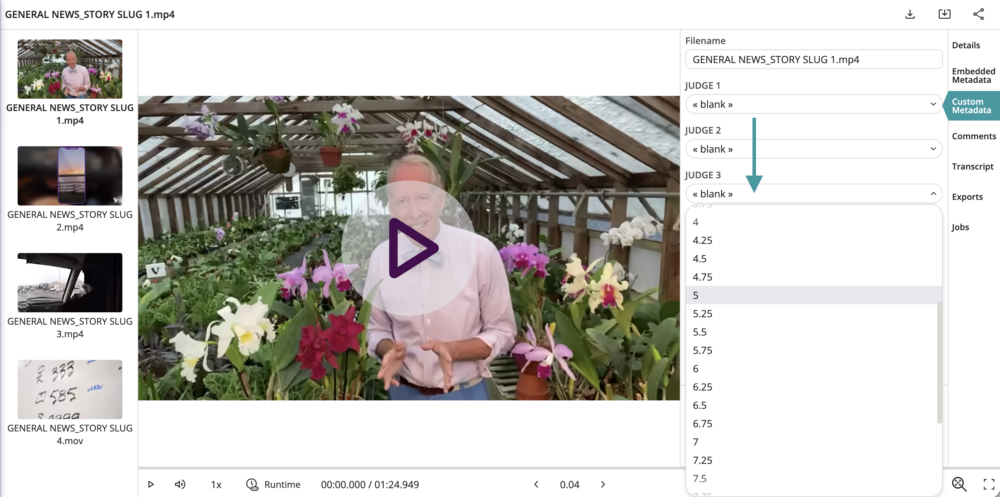This screenshot has height=497, width=1000.
Task: Click the volume speaker icon
Action: 180,484
